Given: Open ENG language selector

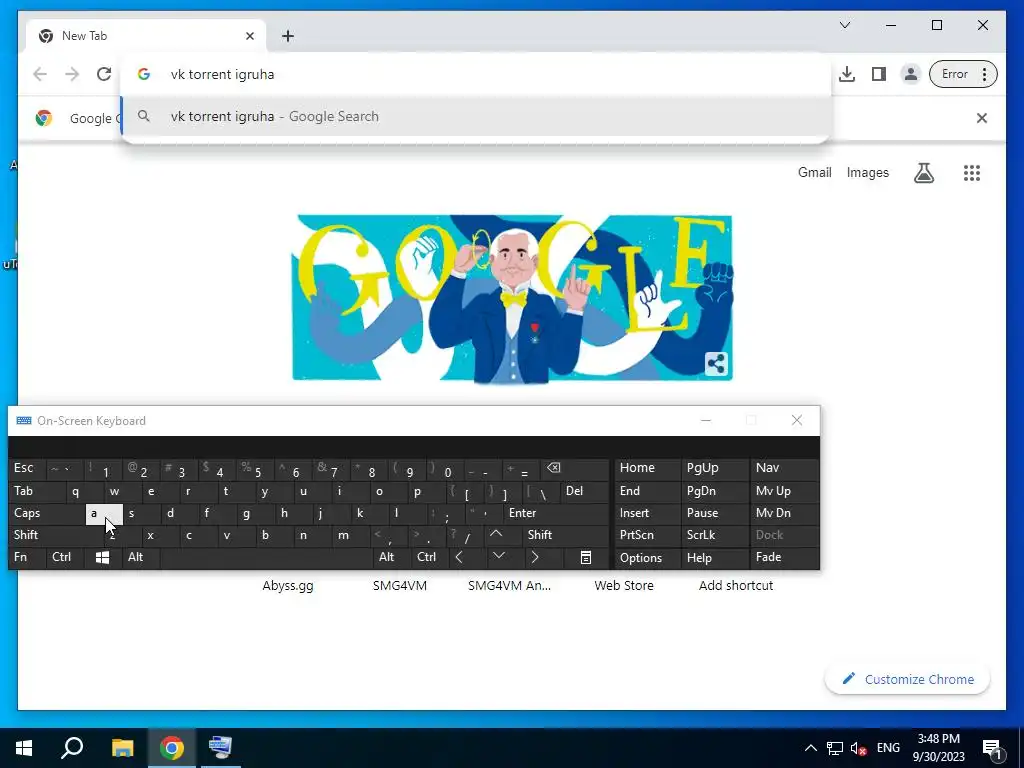Looking at the screenshot, I should coord(888,748).
